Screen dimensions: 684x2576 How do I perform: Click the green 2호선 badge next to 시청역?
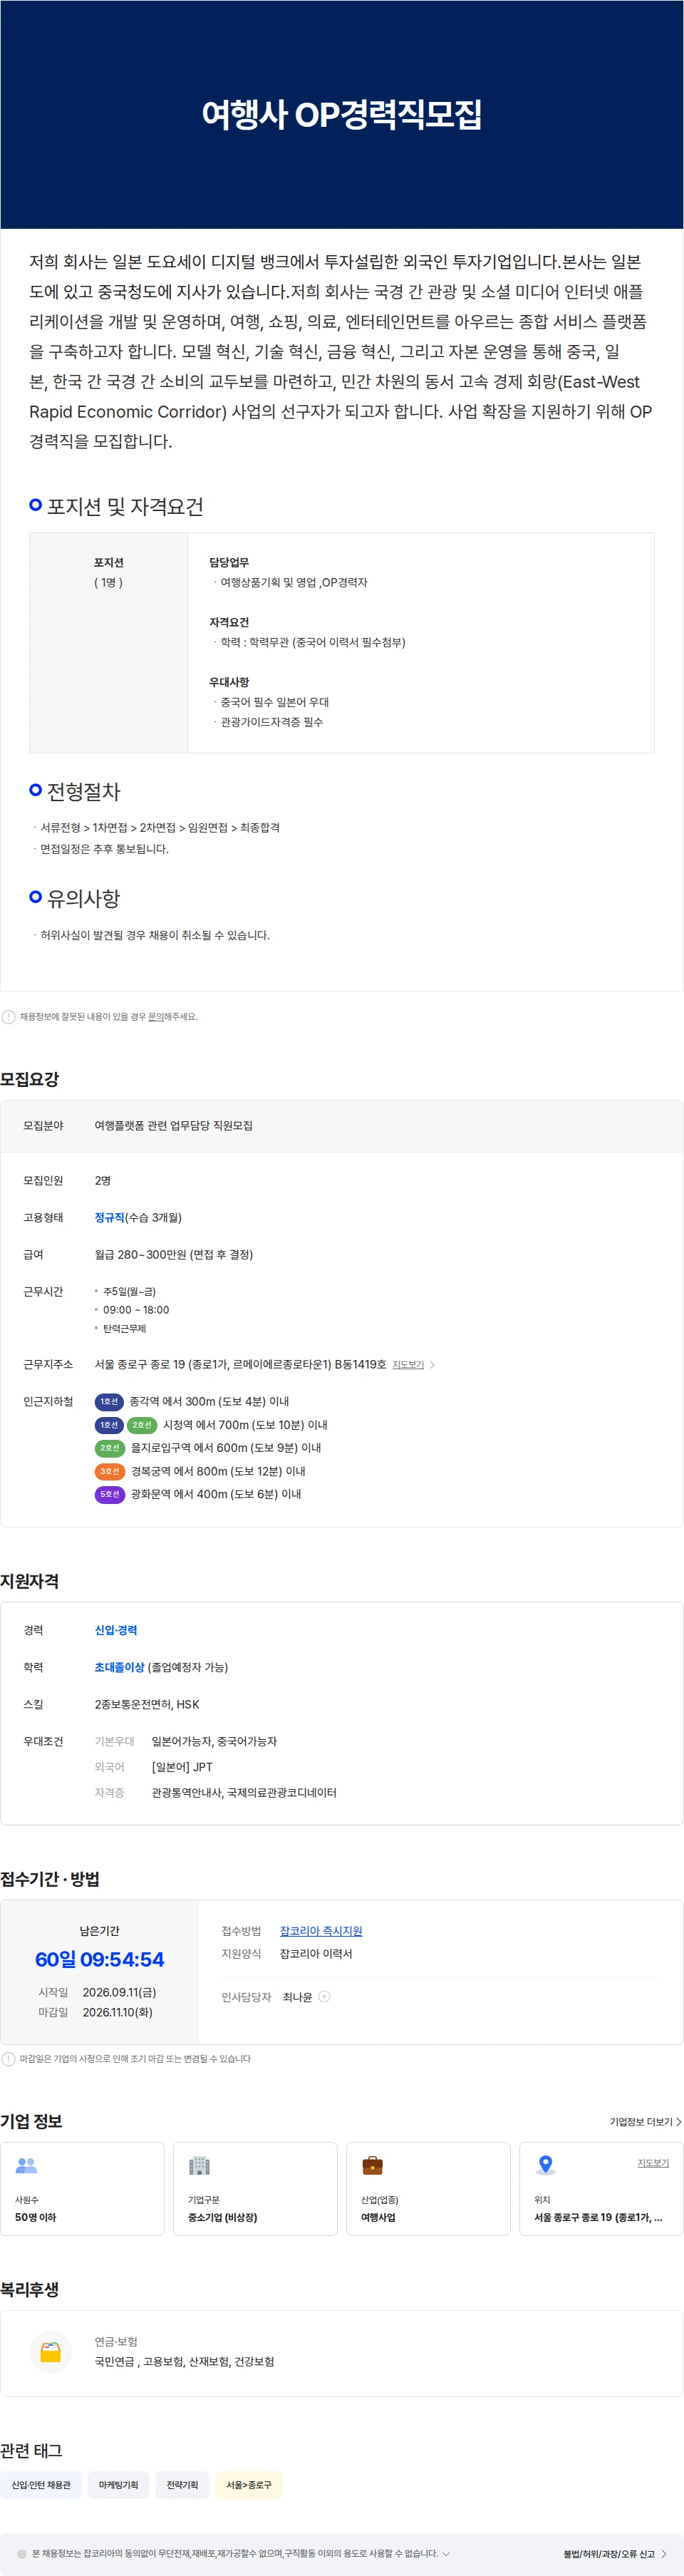click(142, 1425)
